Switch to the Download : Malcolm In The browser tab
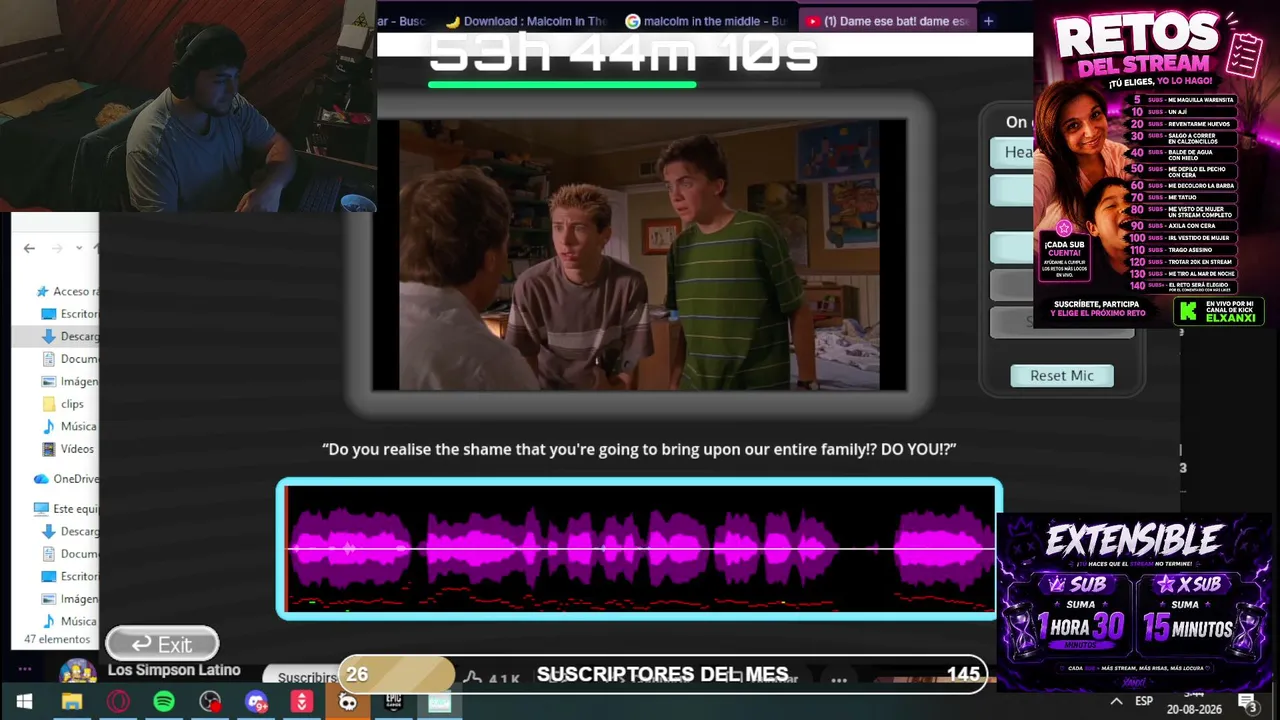 525,21
